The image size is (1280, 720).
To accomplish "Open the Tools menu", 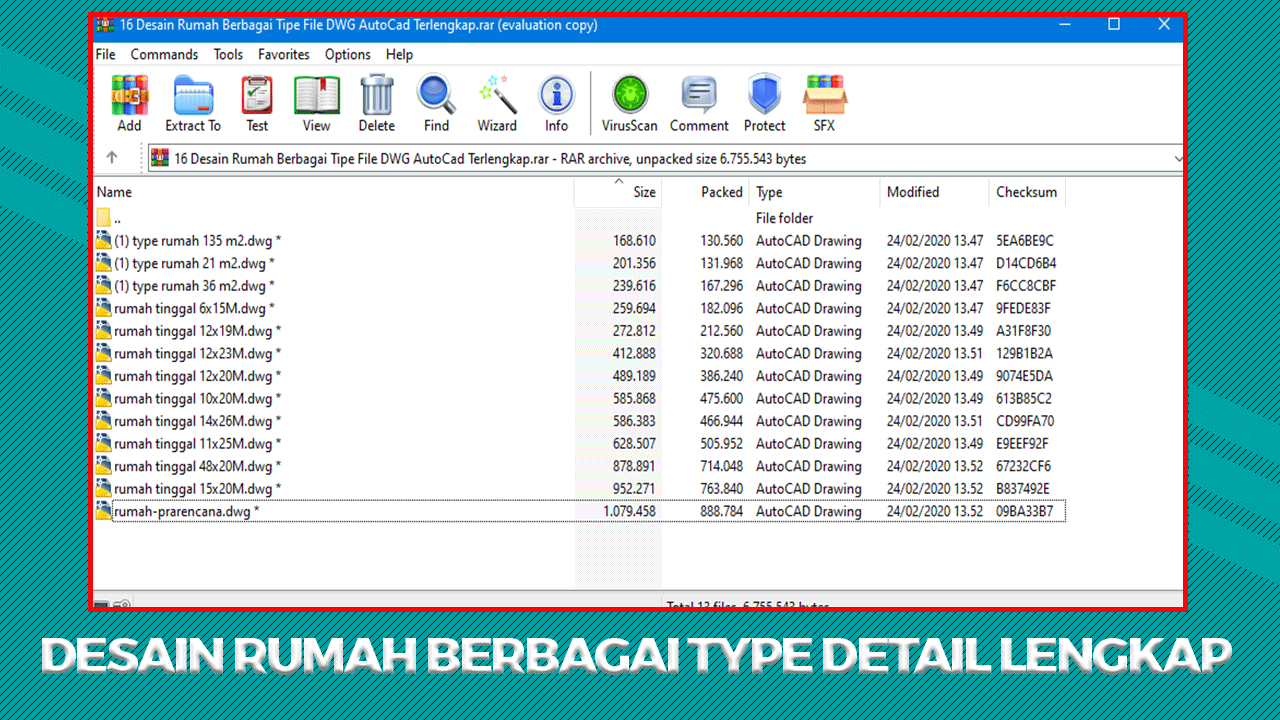I will click(x=228, y=55).
